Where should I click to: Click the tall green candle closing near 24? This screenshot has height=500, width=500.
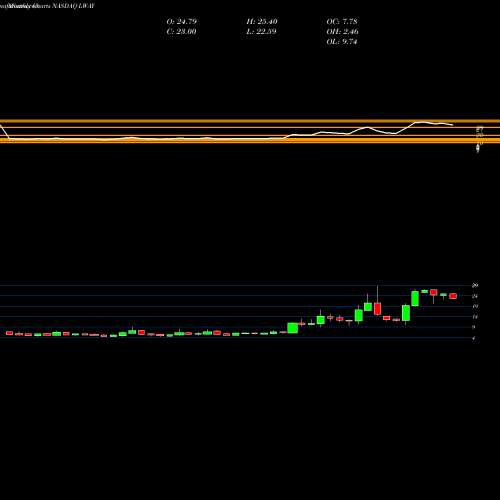[415, 298]
